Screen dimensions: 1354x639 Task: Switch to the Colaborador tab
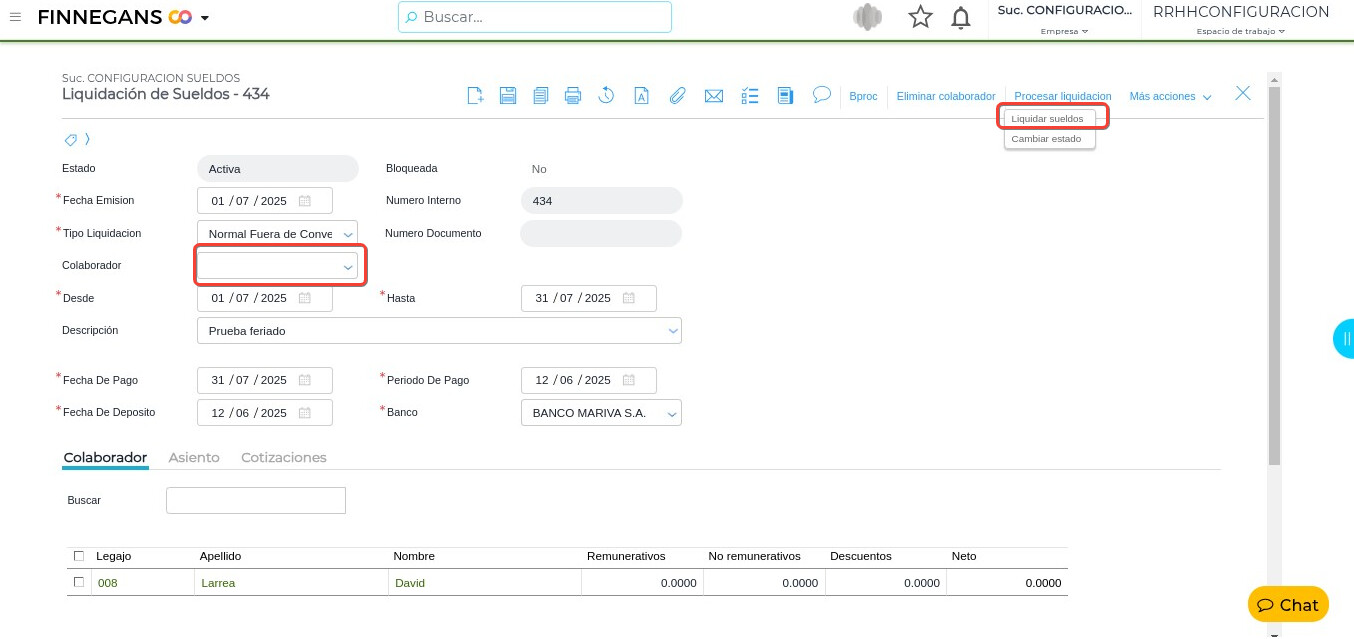[105, 457]
